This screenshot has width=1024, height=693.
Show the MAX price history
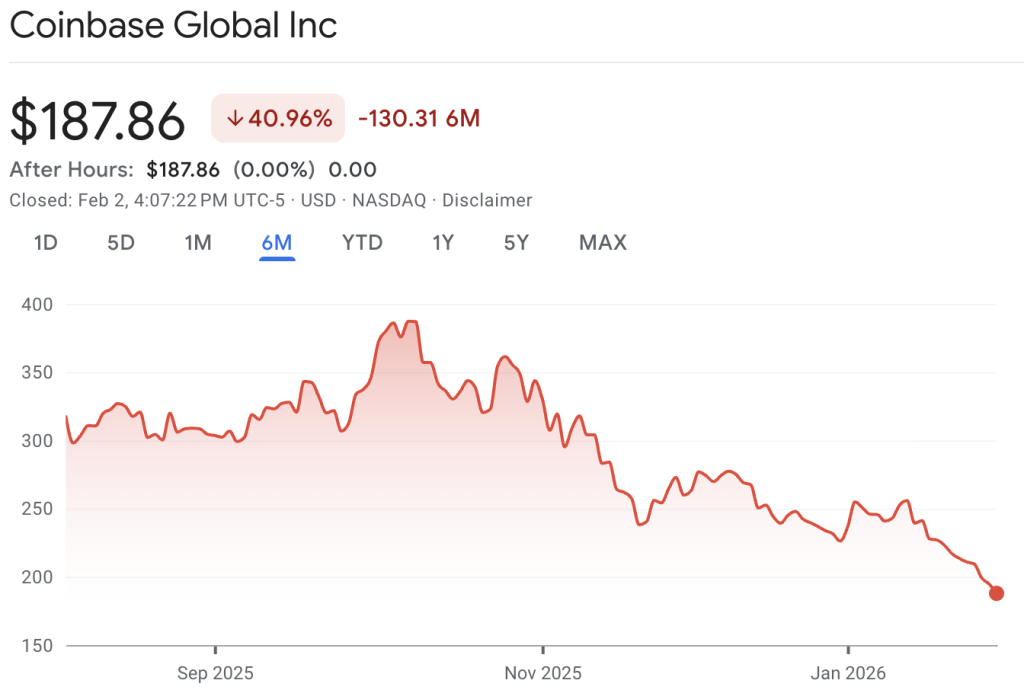point(603,243)
